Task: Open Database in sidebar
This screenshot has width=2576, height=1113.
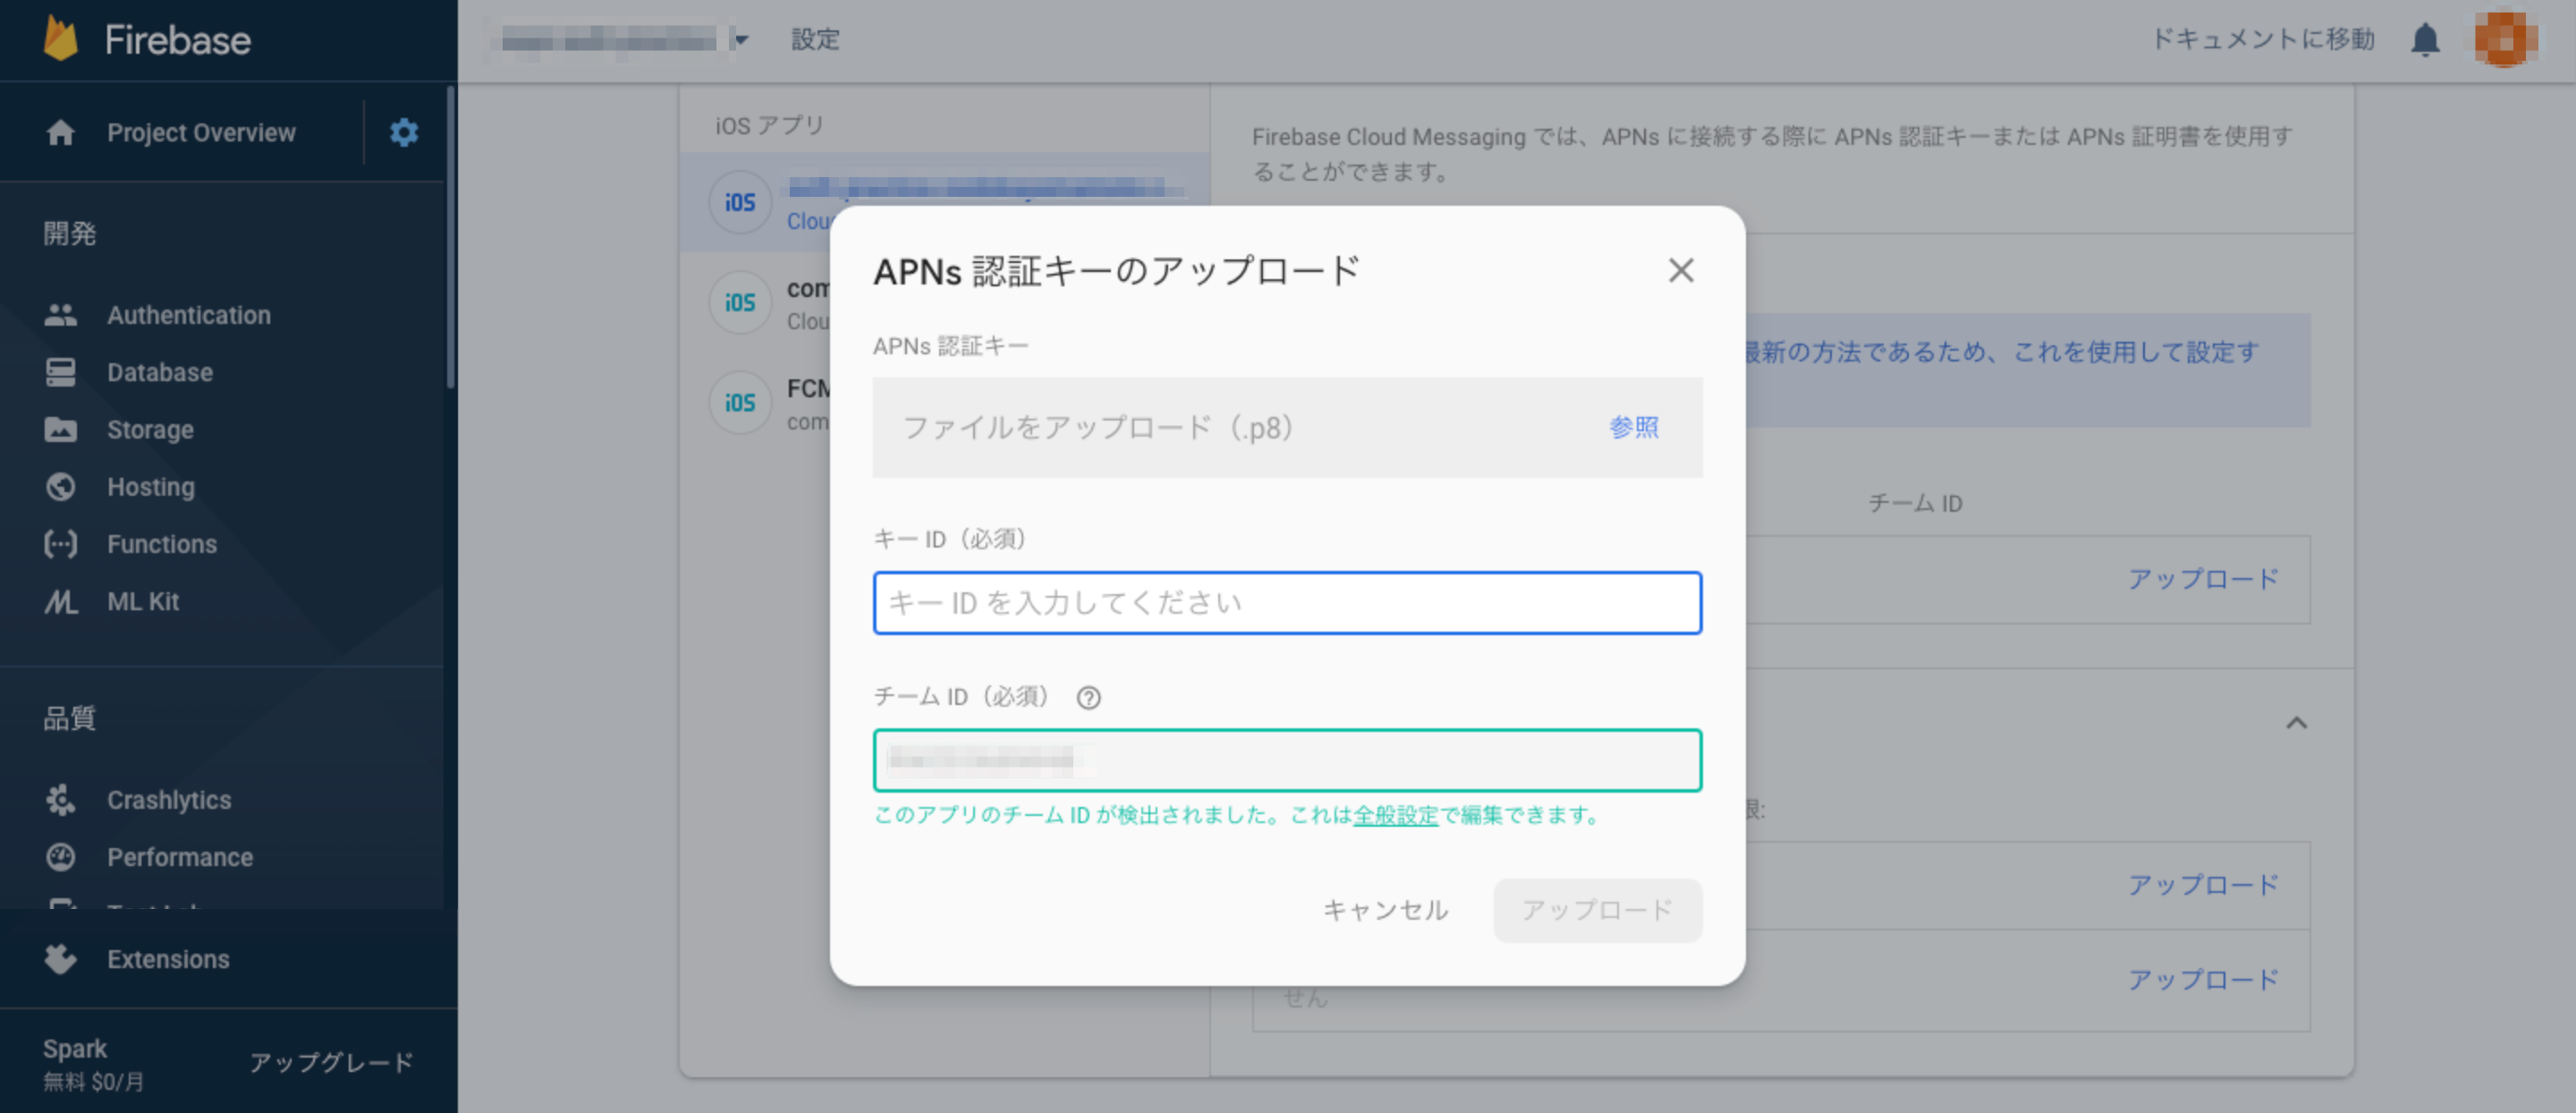Action: [x=160, y=372]
